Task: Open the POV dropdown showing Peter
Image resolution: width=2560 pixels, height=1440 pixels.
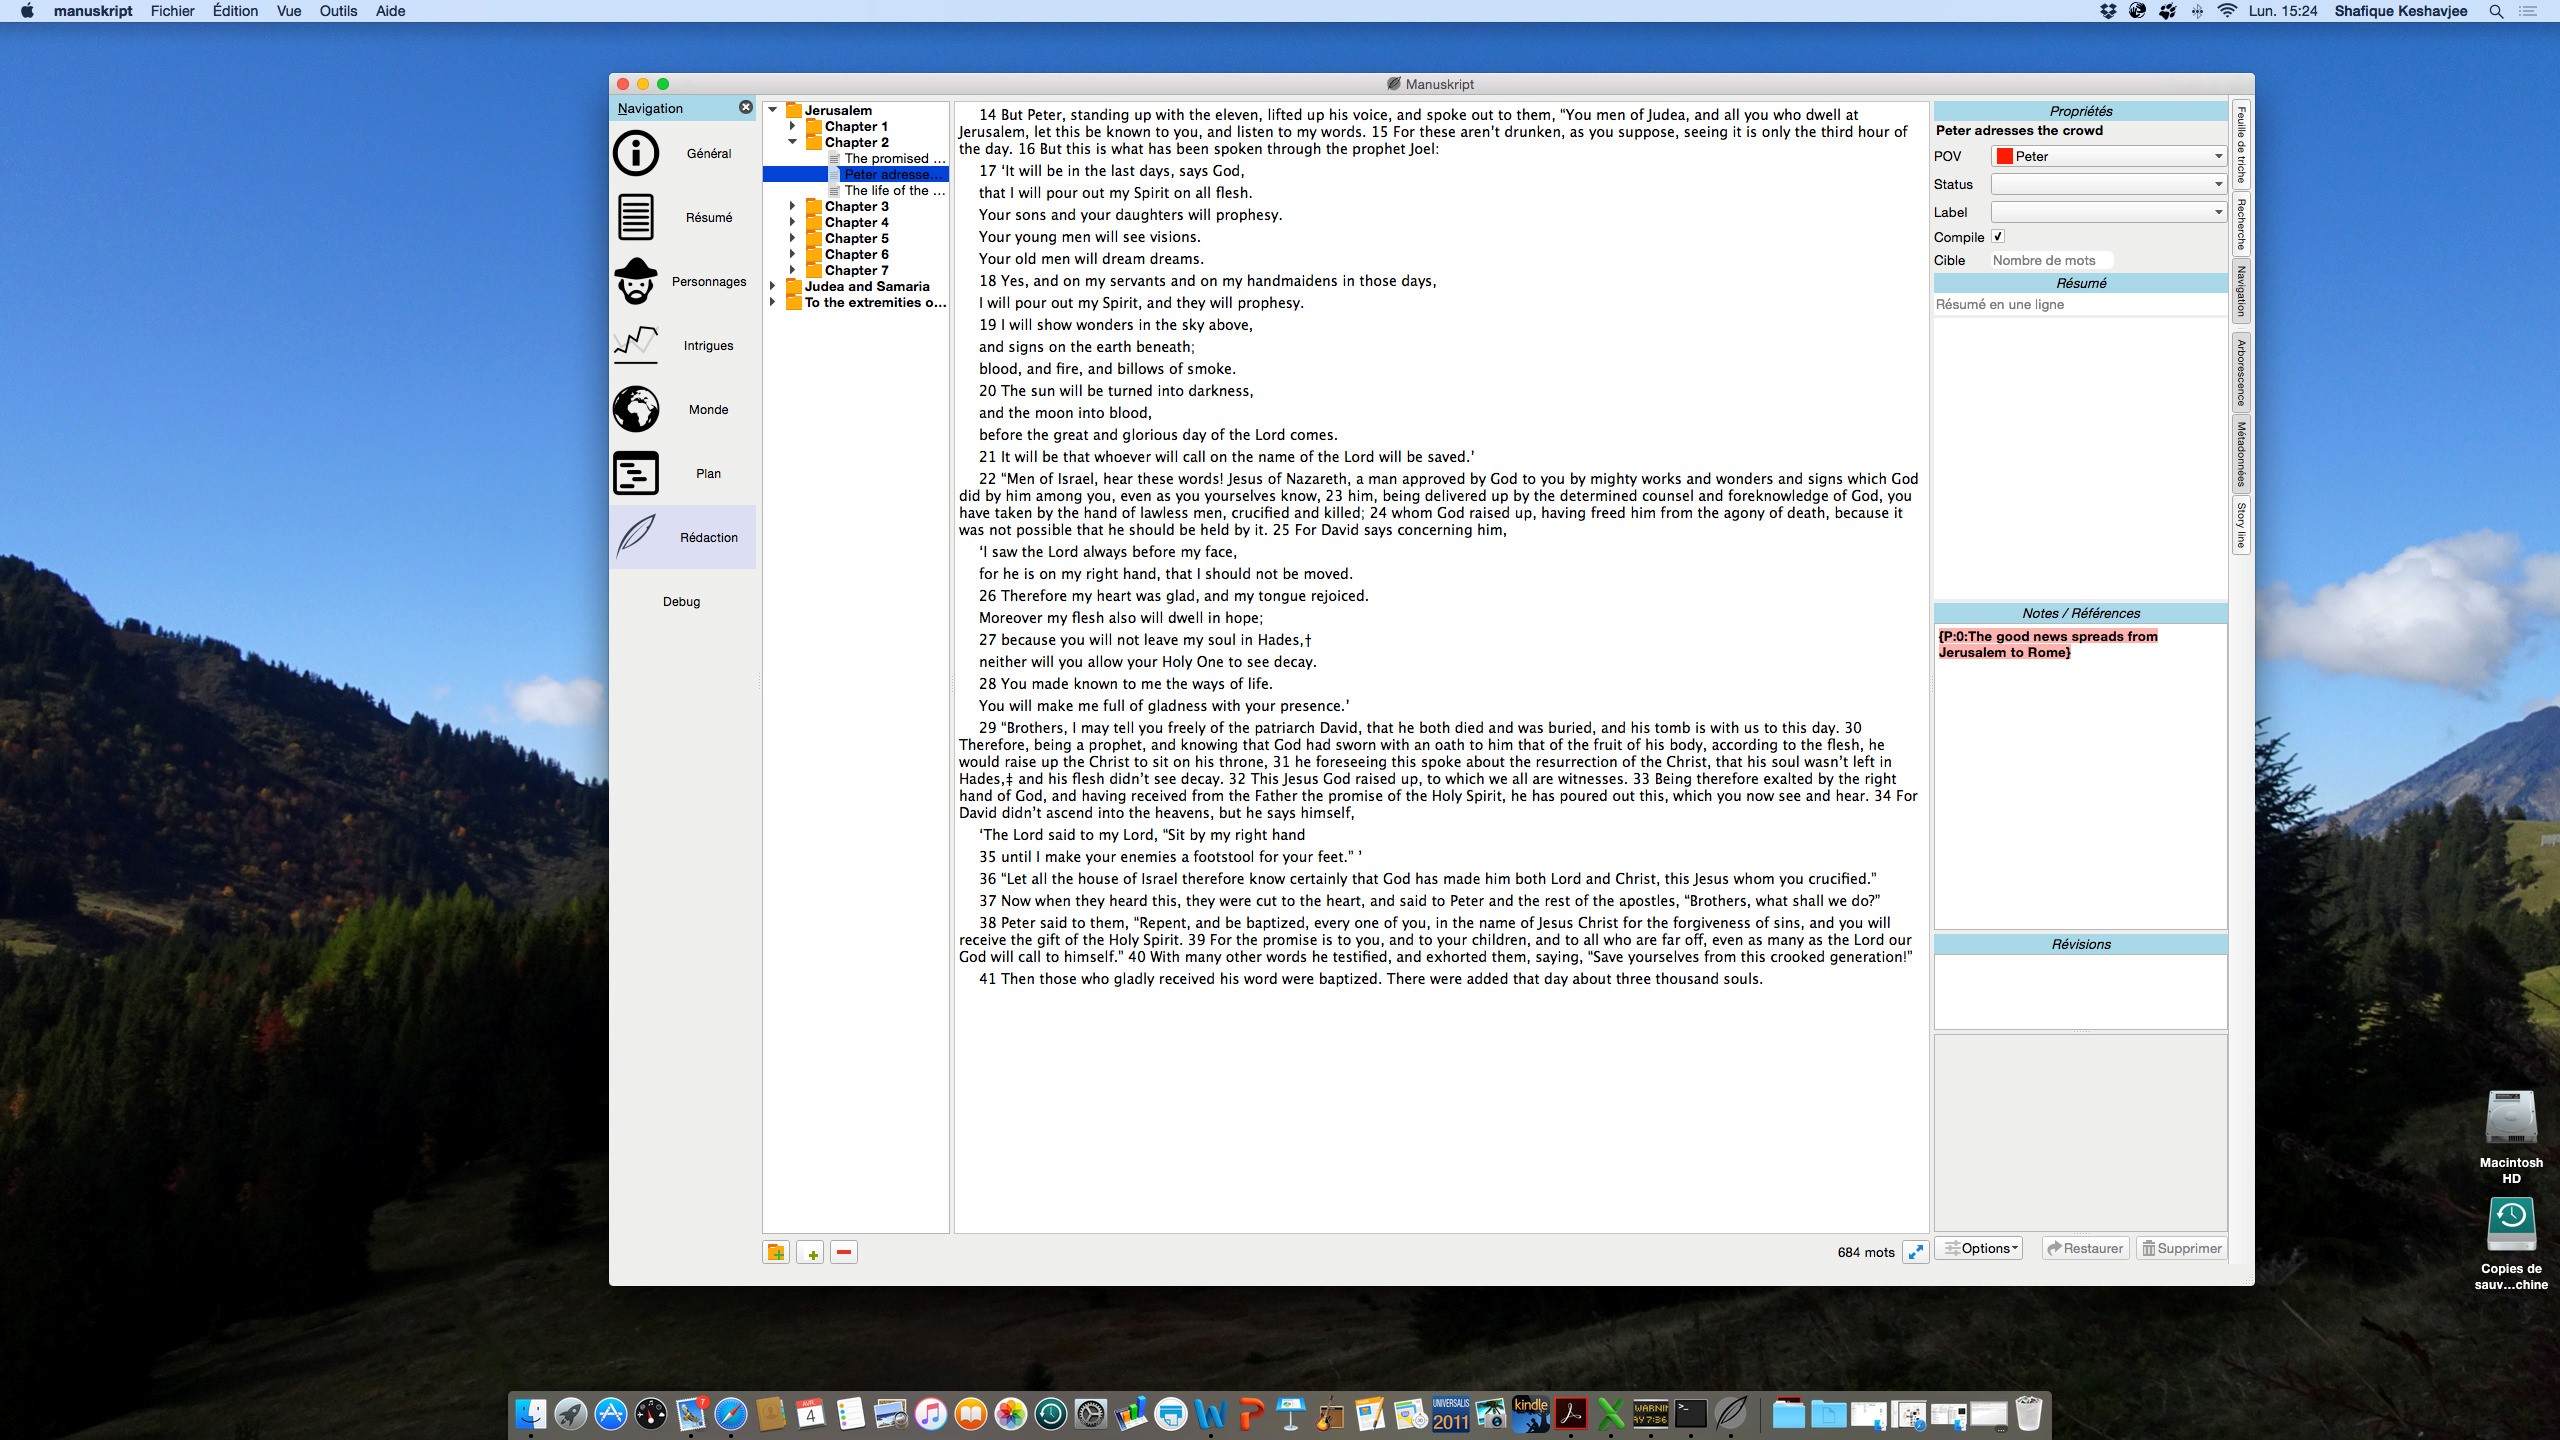Action: tap(2108, 156)
